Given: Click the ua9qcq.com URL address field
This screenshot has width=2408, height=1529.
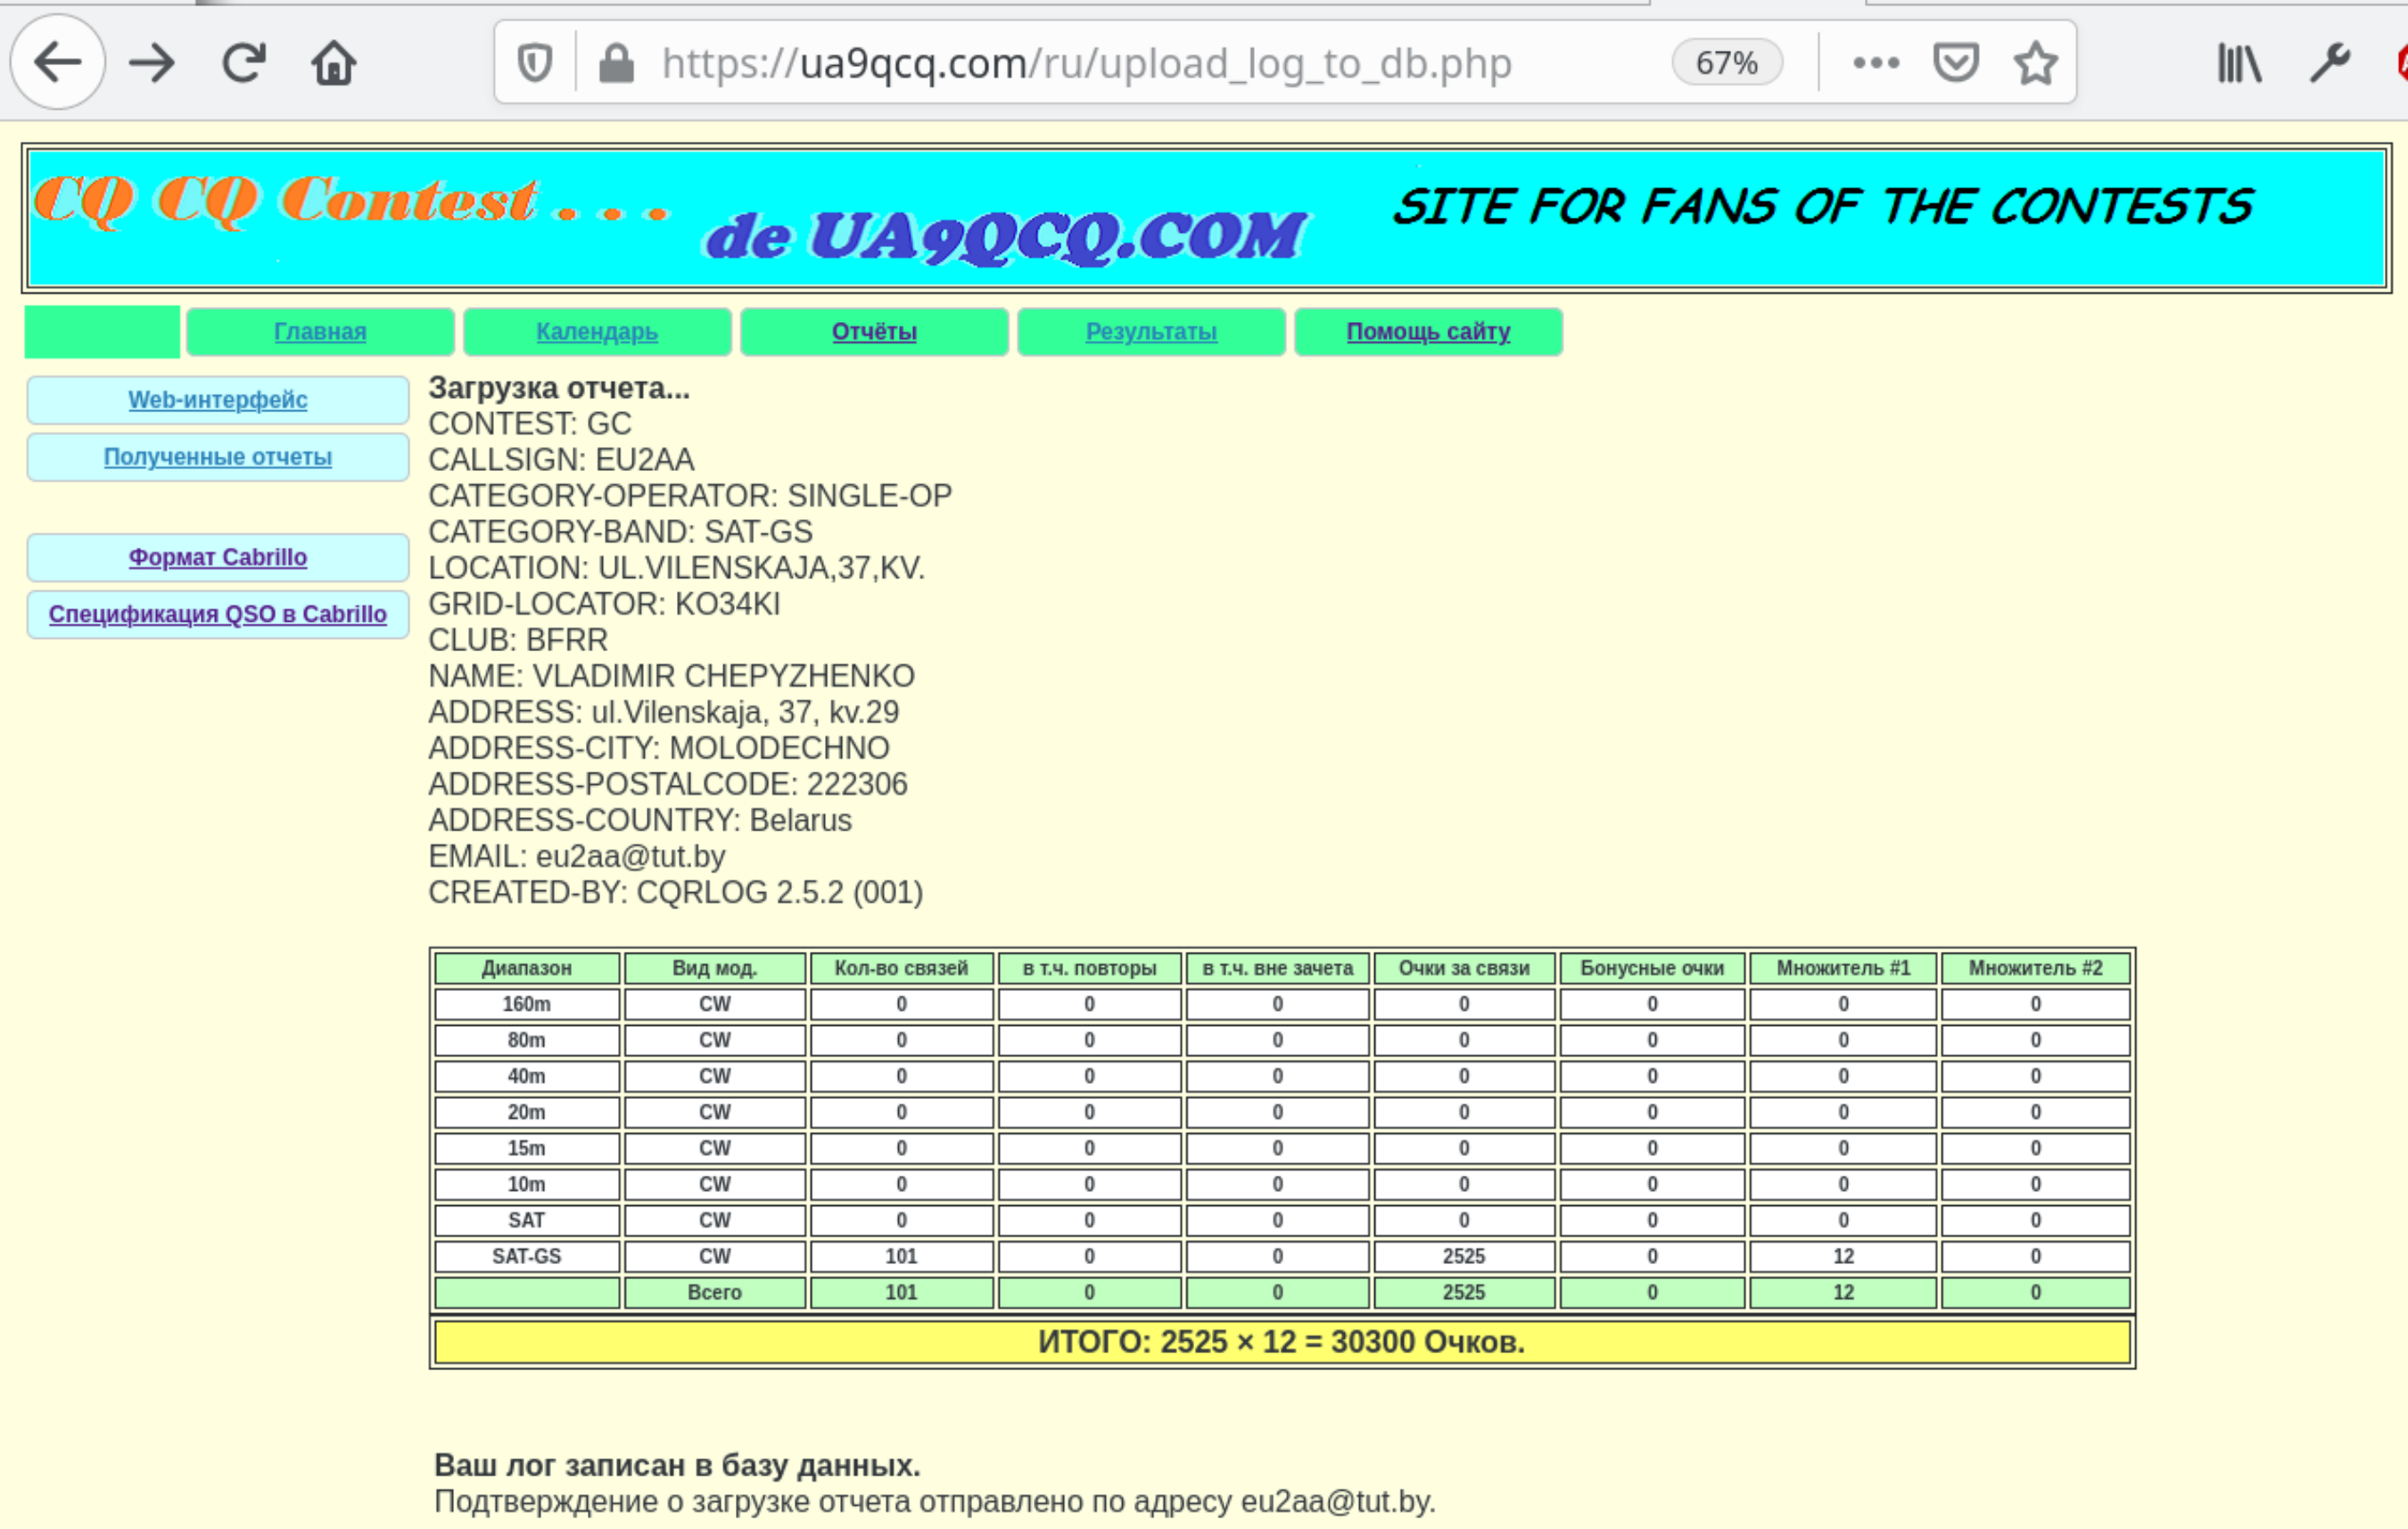Looking at the screenshot, I should pos(1085,63).
